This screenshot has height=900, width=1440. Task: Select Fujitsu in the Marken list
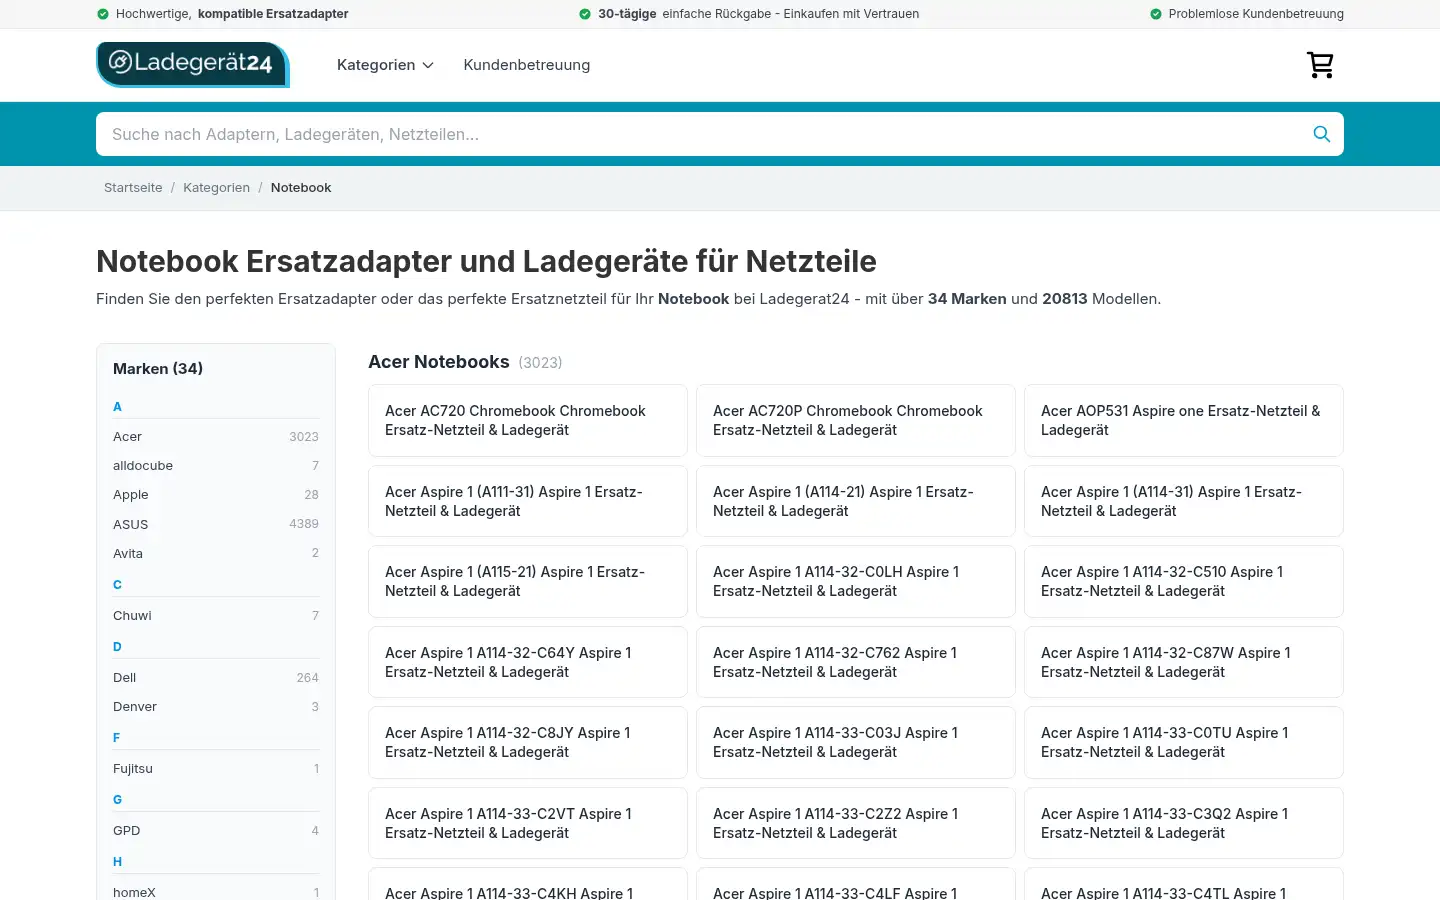216,769
